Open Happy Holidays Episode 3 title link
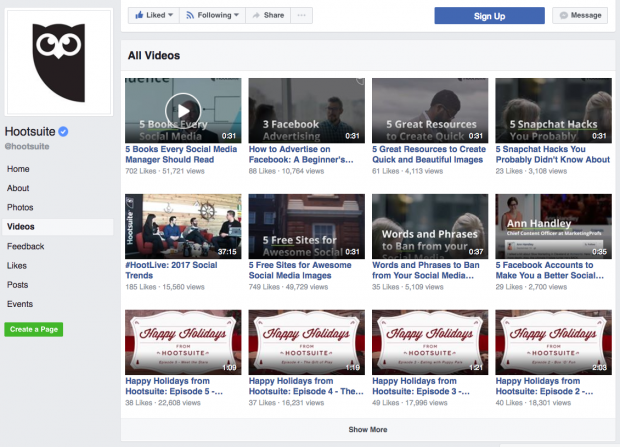 (x=421, y=386)
